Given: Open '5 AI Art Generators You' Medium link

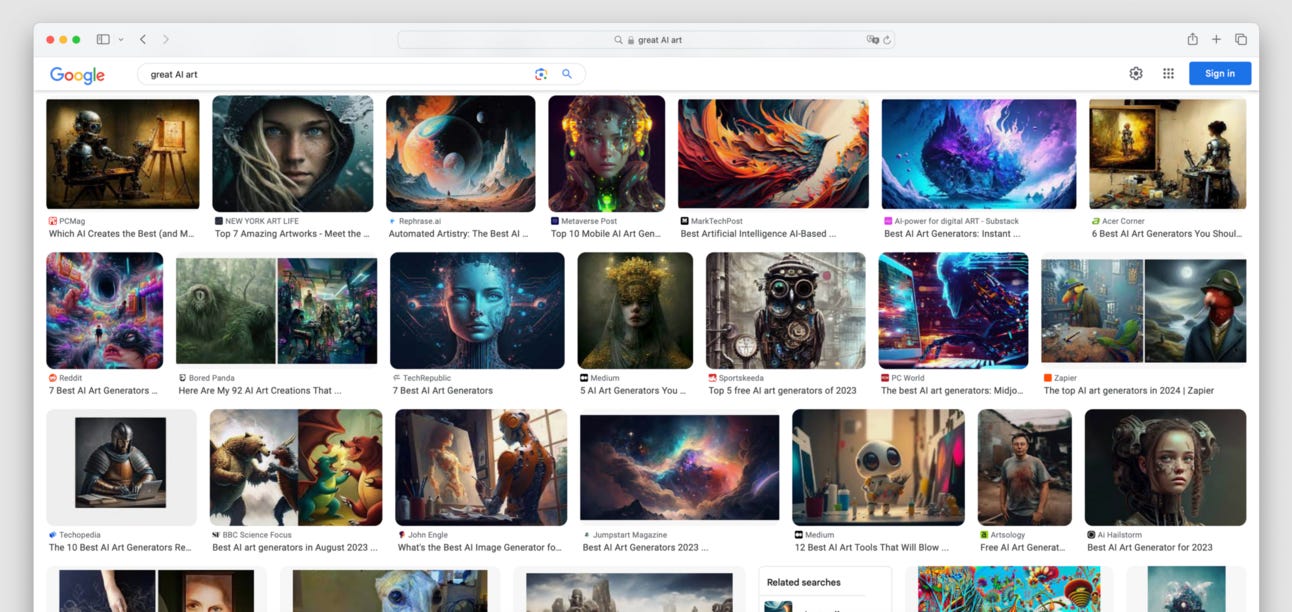Looking at the screenshot, I should coord(633,391).
